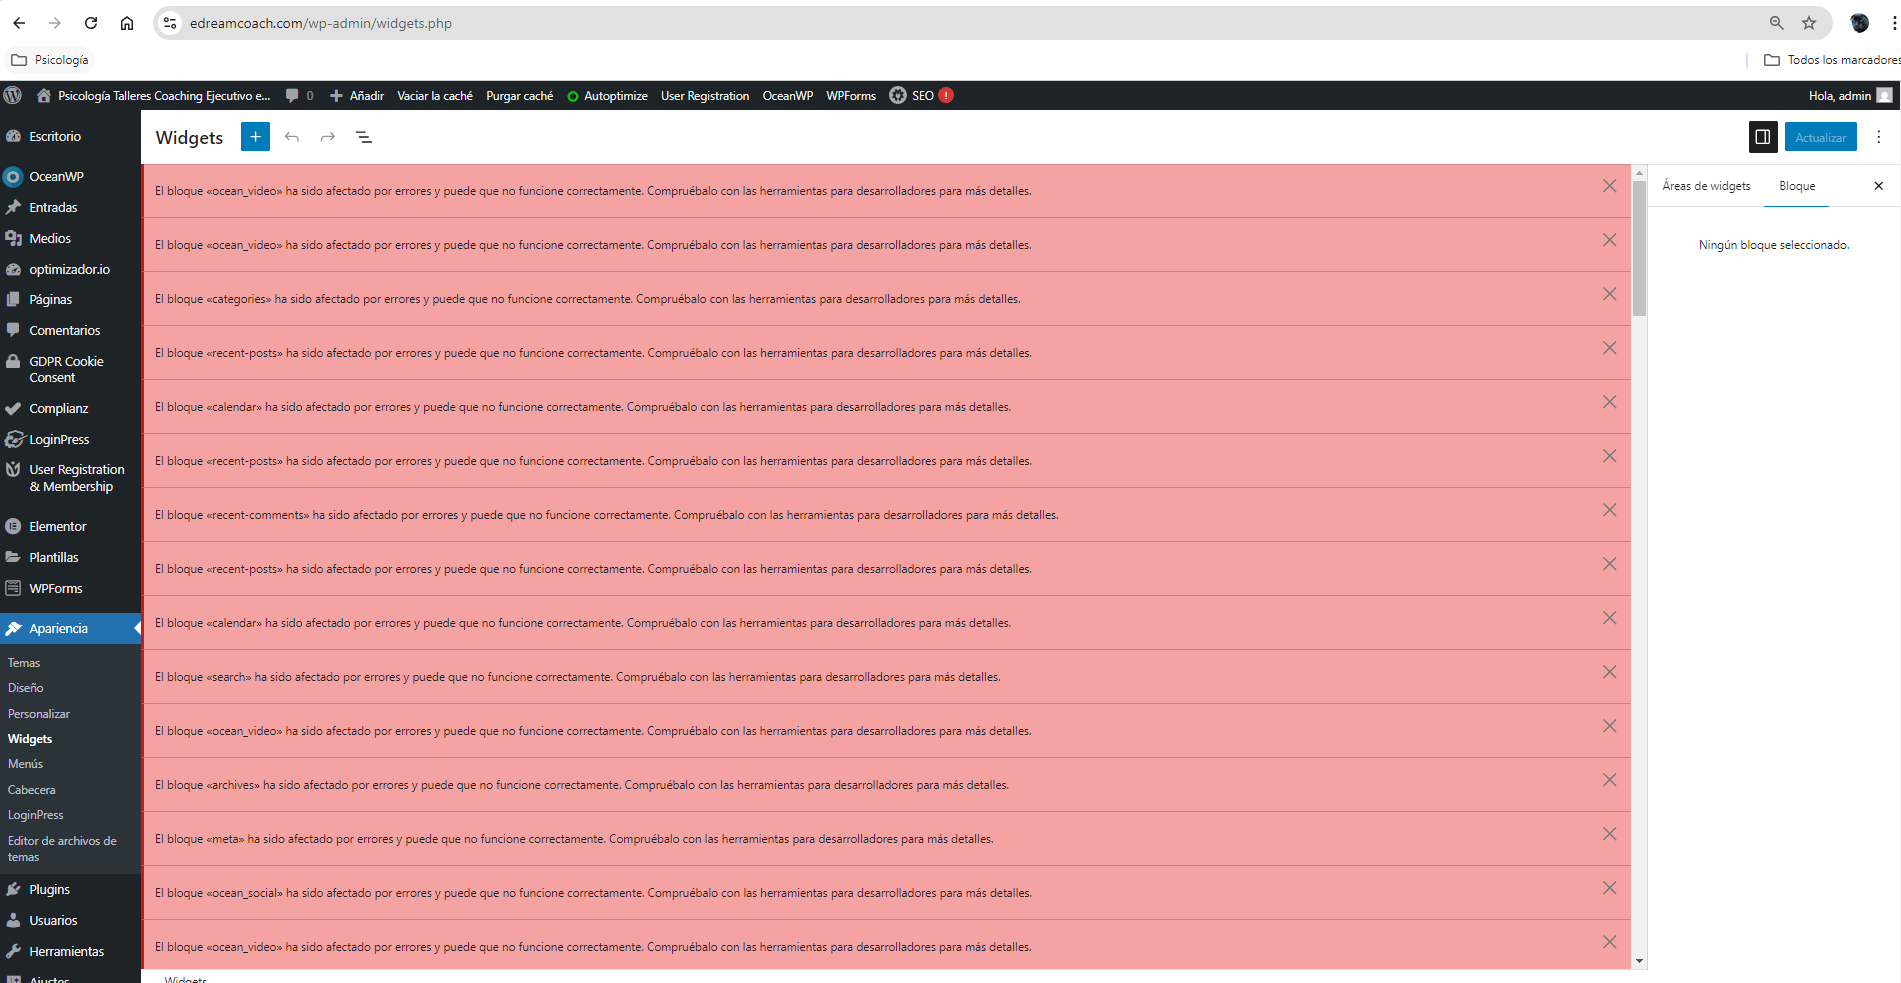Click the browser home icon
Viewport: 1901px width, 983px height.
tap(127, 23)
